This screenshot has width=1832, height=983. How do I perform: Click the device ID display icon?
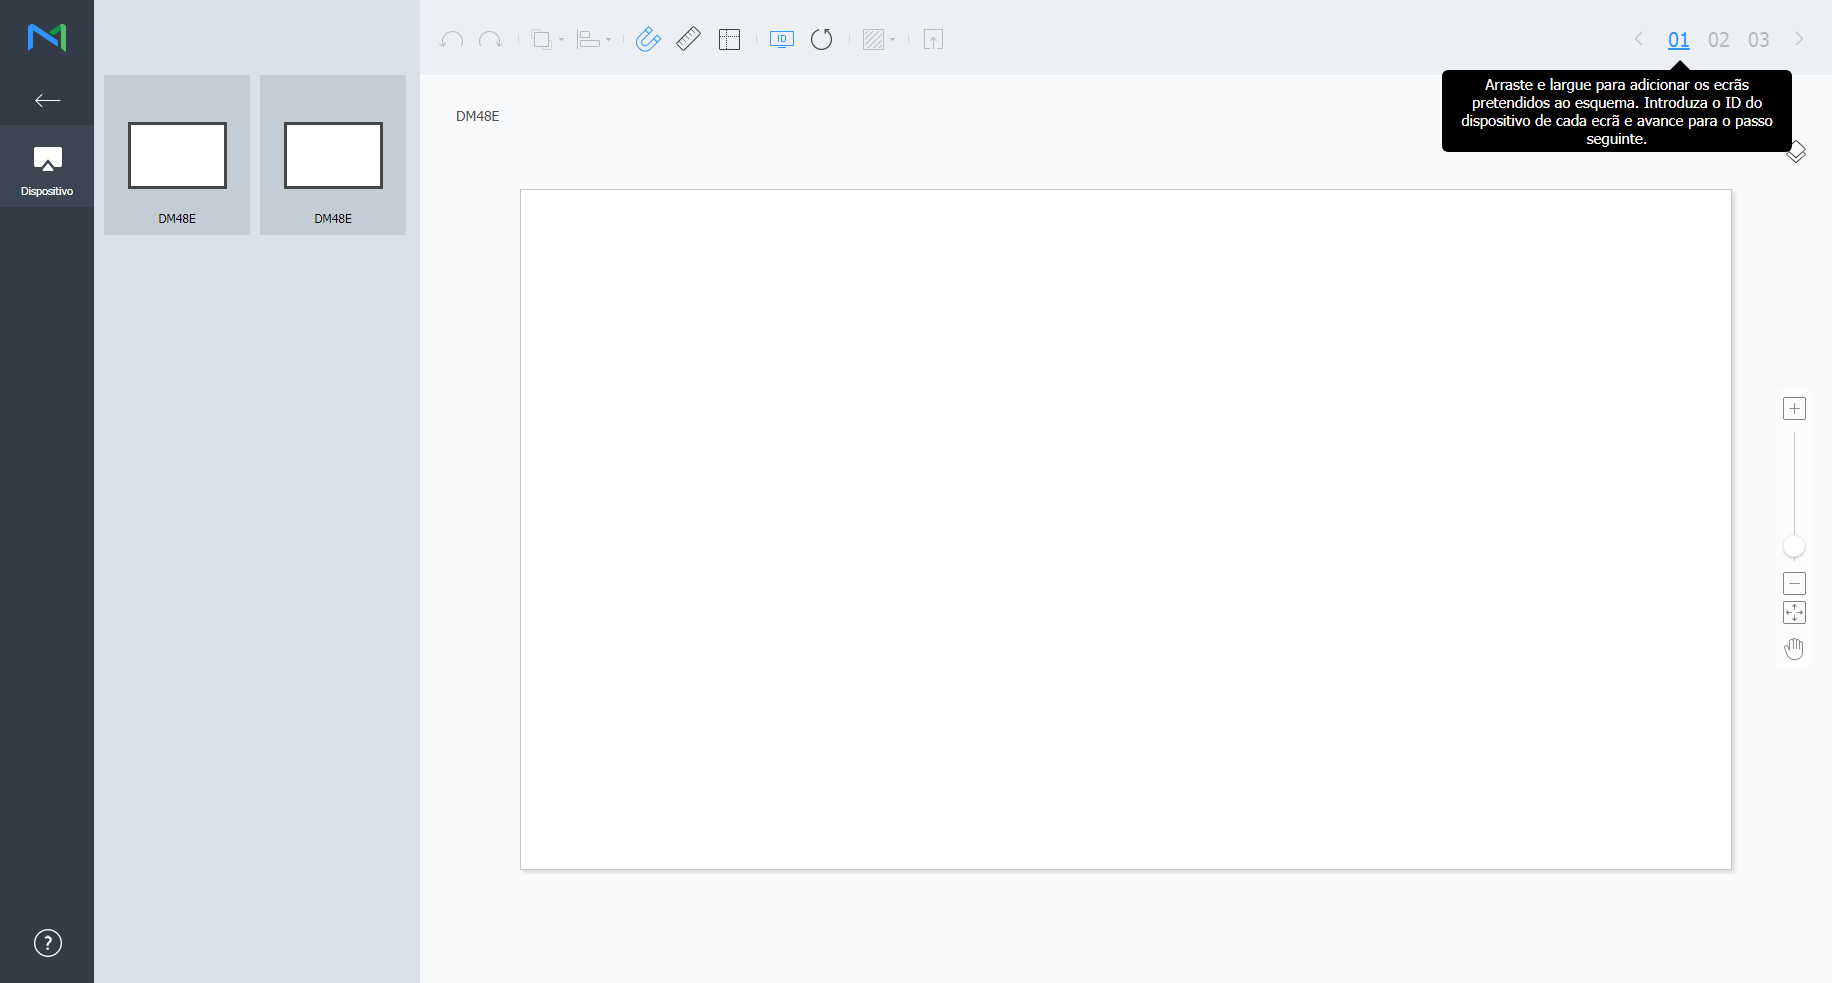[781, 40]
